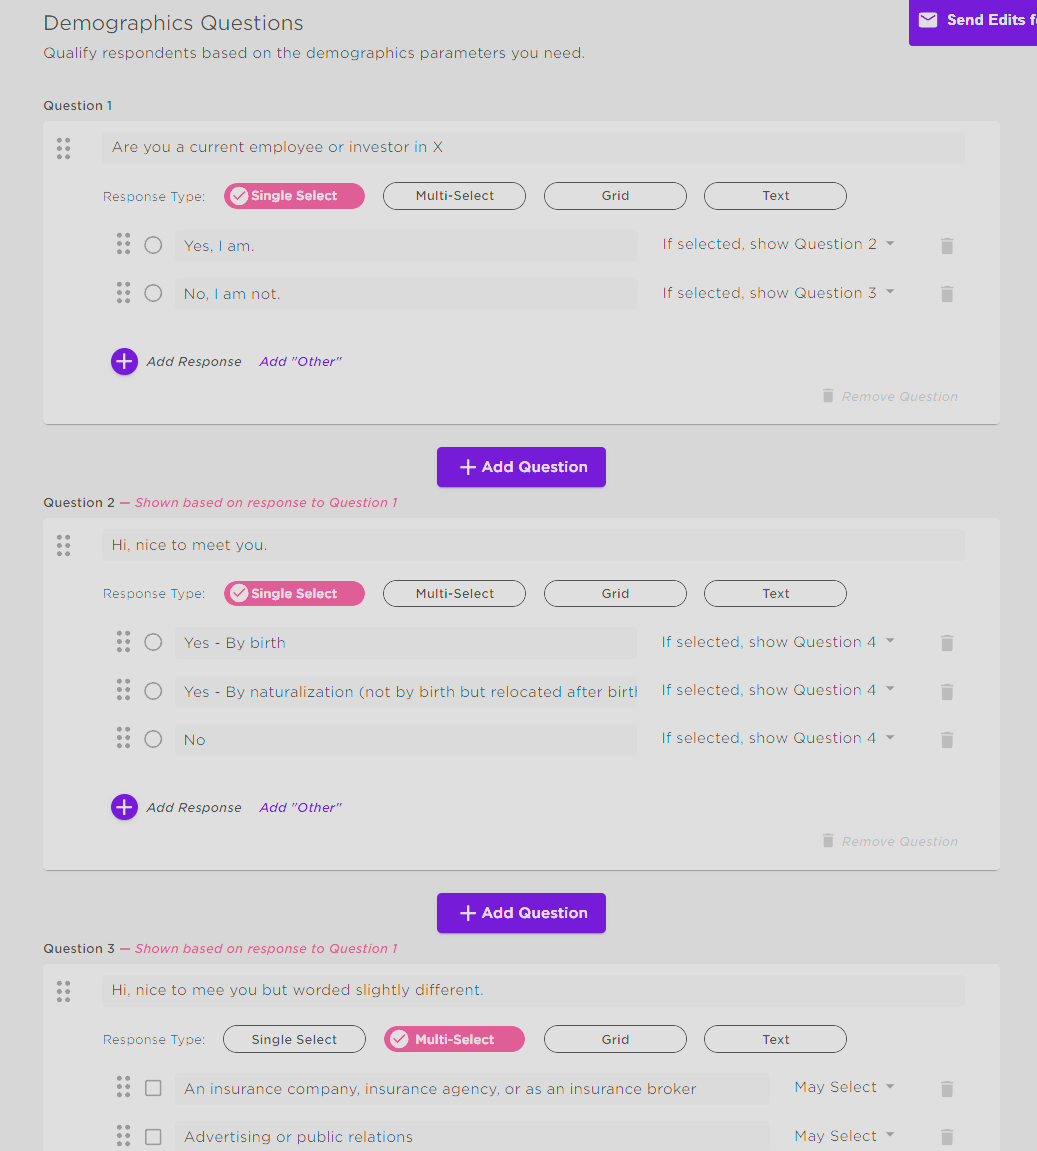The height and width of the screenshot is (1151, 1037).
Task: Delete the "Yes, I am." response
Action: point(947,246)
